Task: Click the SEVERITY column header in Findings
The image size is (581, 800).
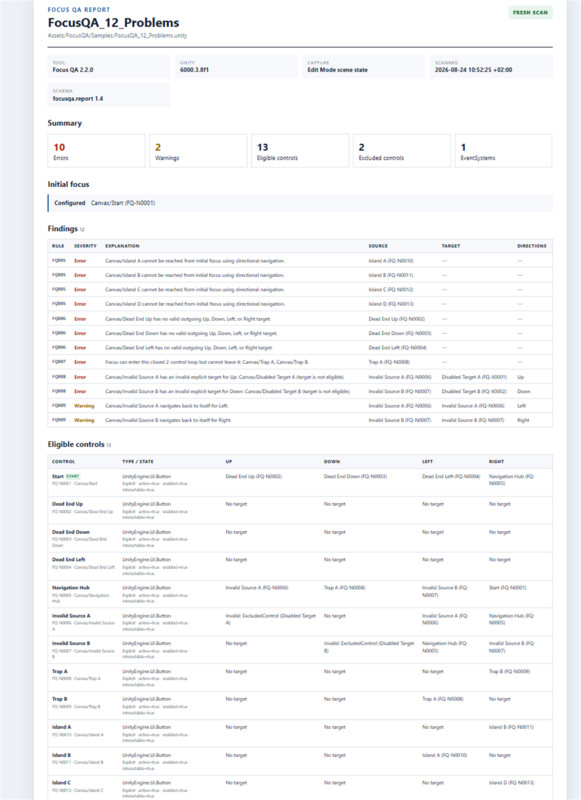Action: pos(85,246)
